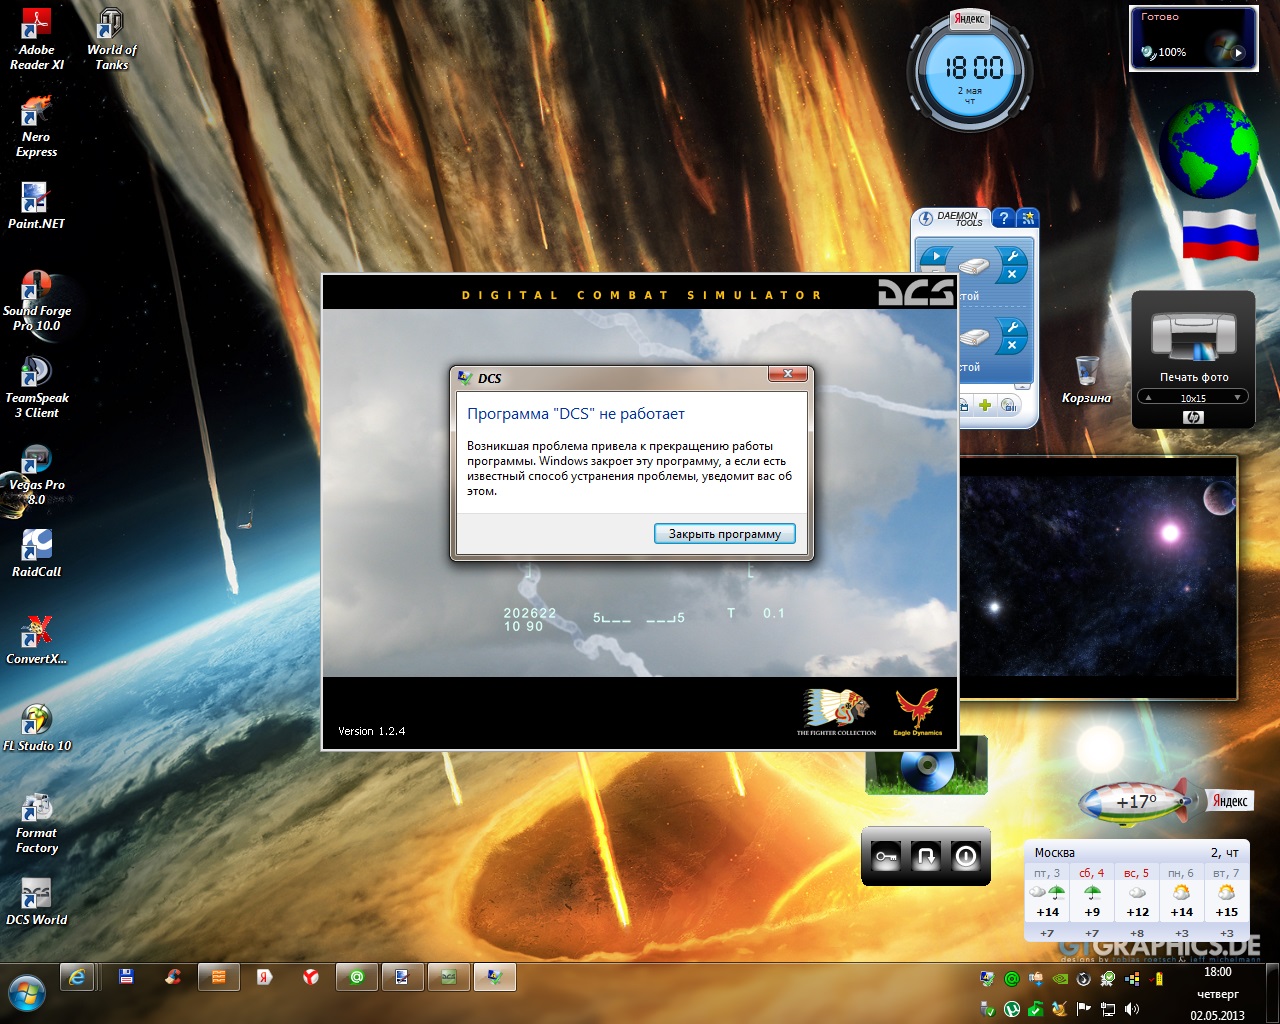Switch to the DAEMON Tools star news tab
1280x1024 pixels.
pyautogui.click(x=1028, y=218)
